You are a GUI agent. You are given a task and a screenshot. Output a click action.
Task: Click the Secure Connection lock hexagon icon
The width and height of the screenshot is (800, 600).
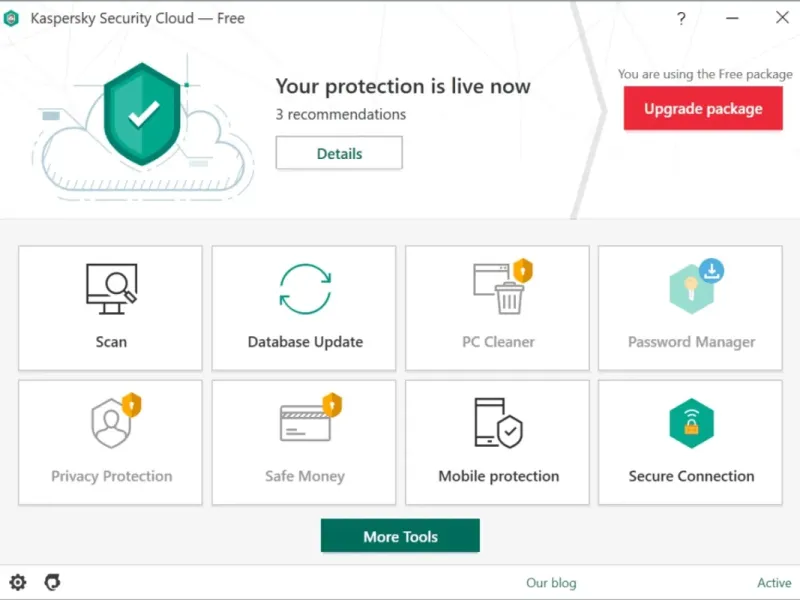click(x=691, y=423)
